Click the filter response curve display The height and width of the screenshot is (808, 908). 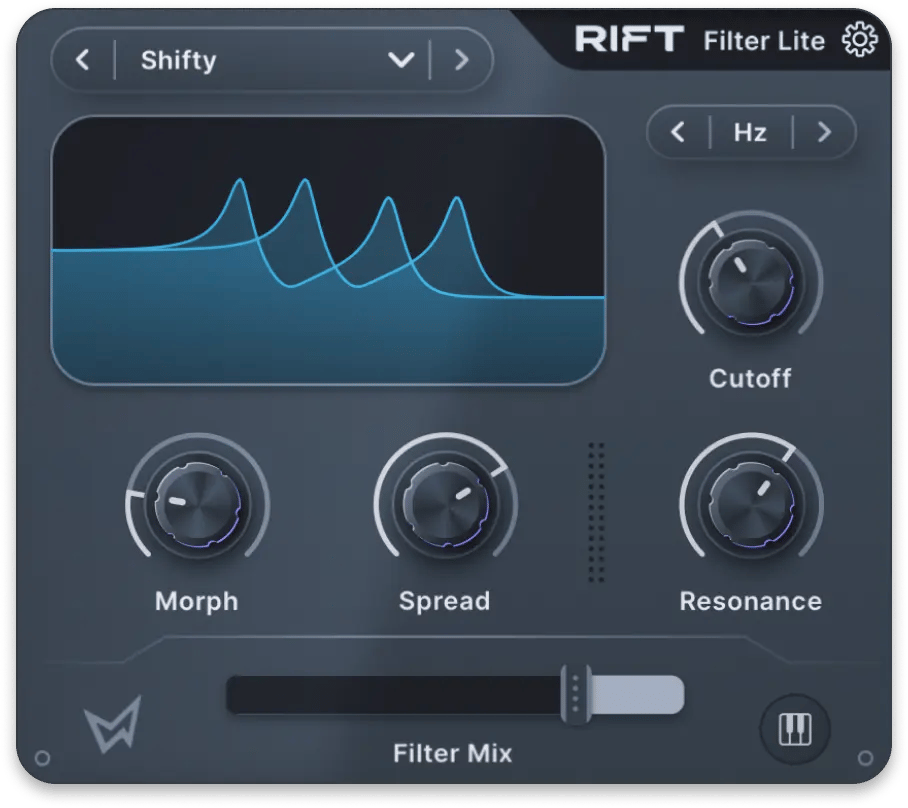328,250
